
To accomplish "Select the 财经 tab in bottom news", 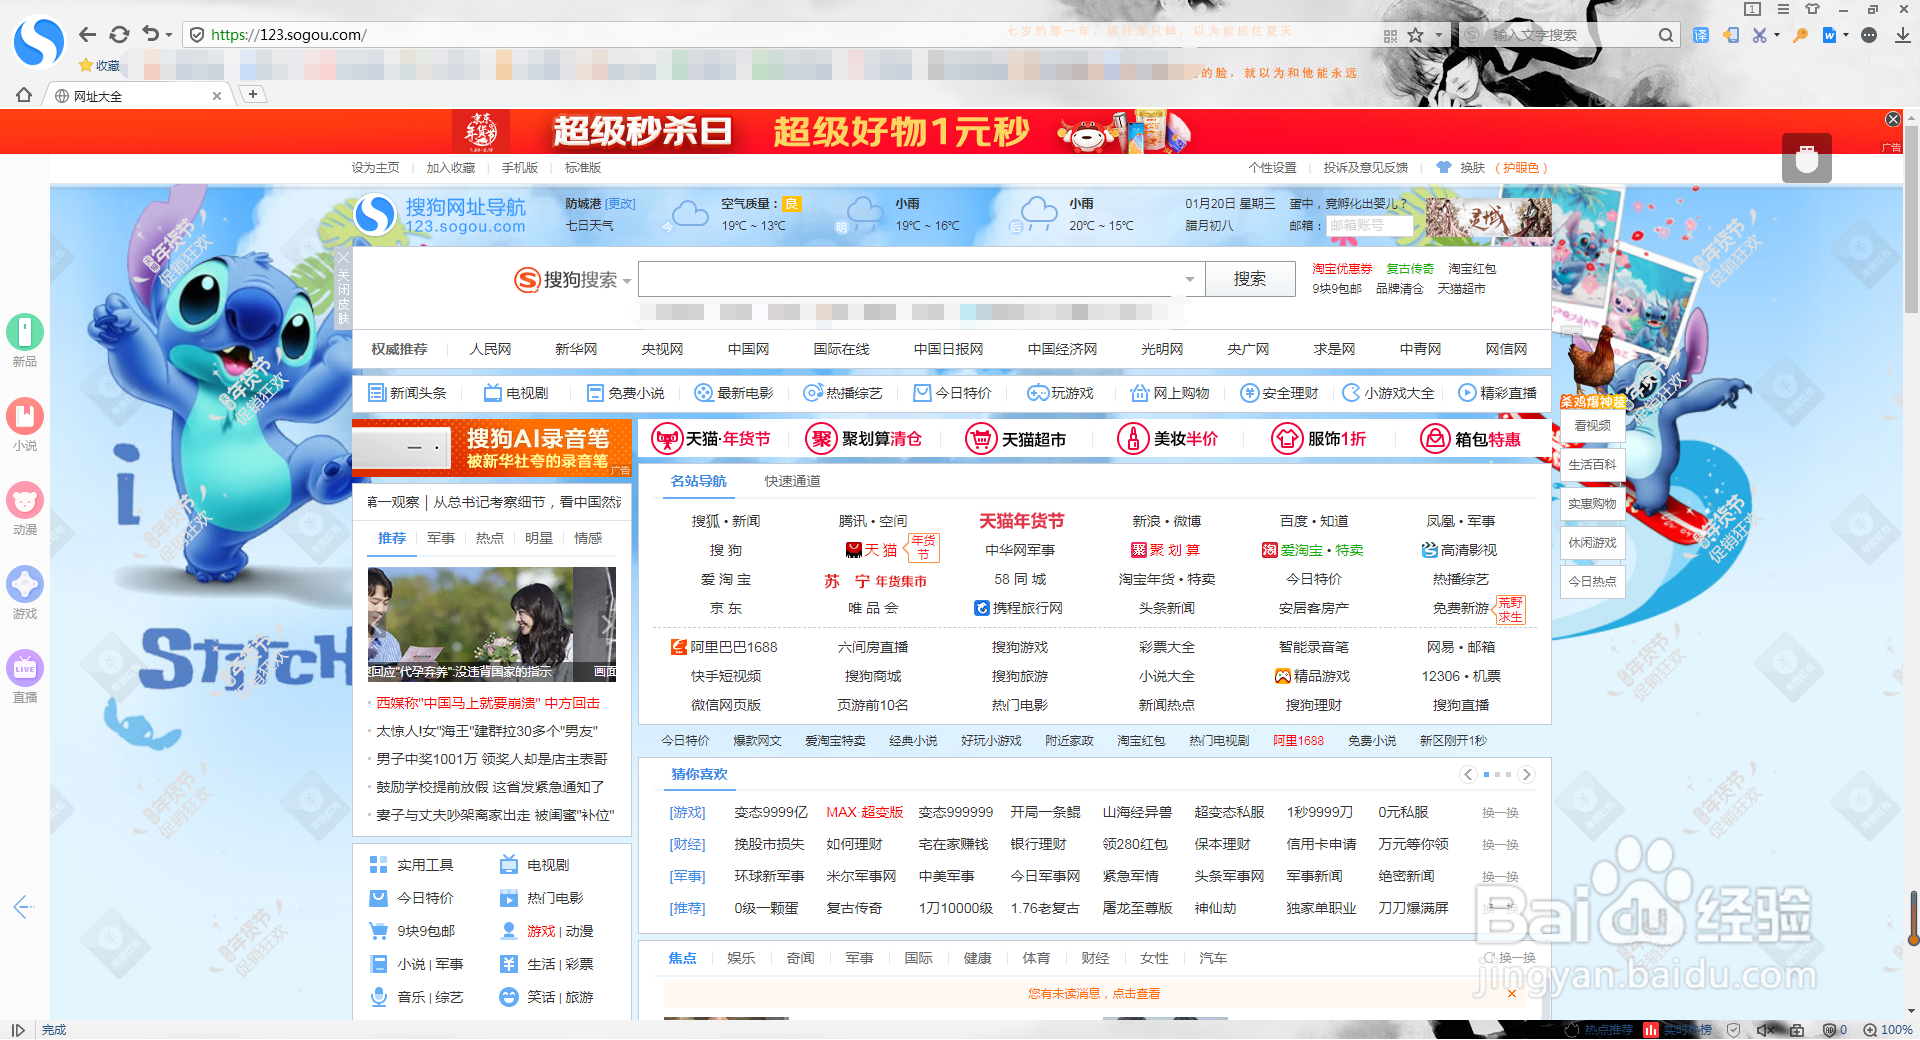I will pyautogui.click(x=1095, y=958).
